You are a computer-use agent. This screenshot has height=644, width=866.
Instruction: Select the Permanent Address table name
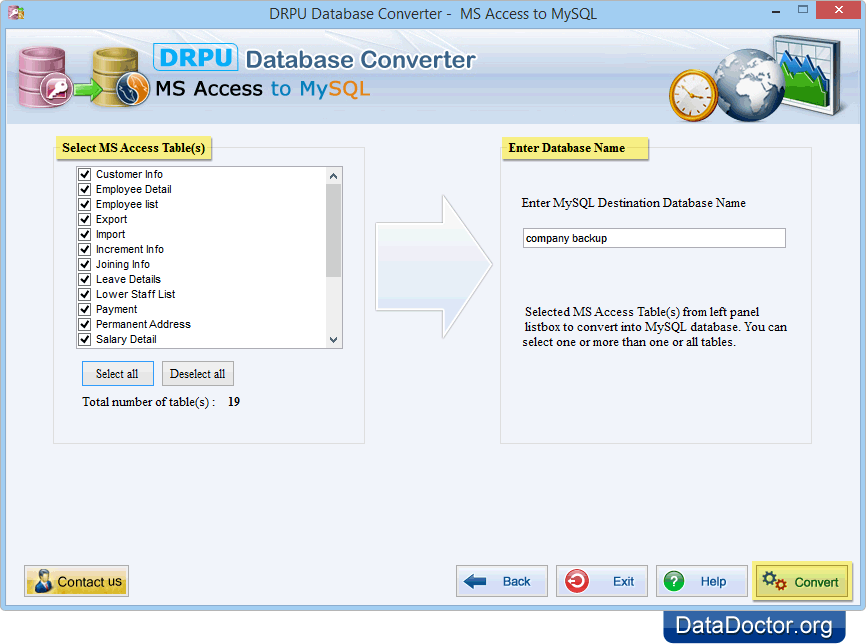[143, 324]
